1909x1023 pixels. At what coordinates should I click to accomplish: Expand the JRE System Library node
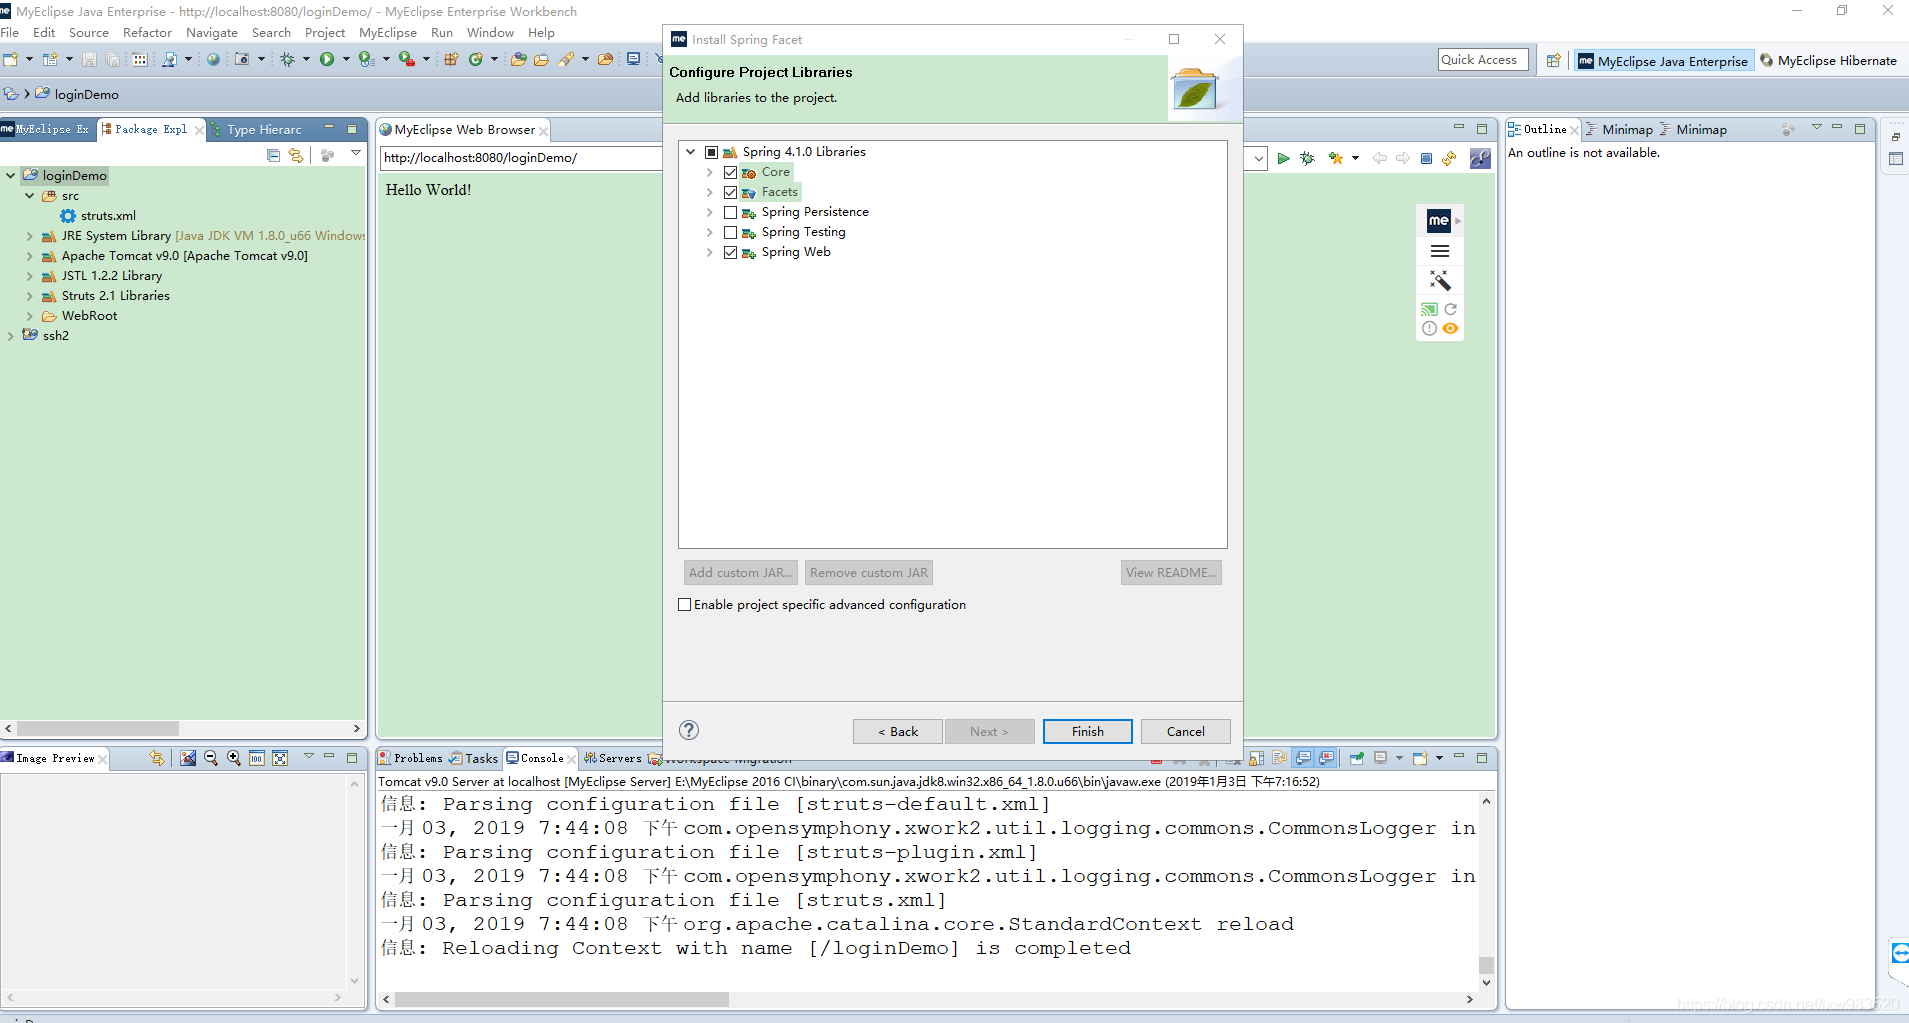[x=30, y=236]
